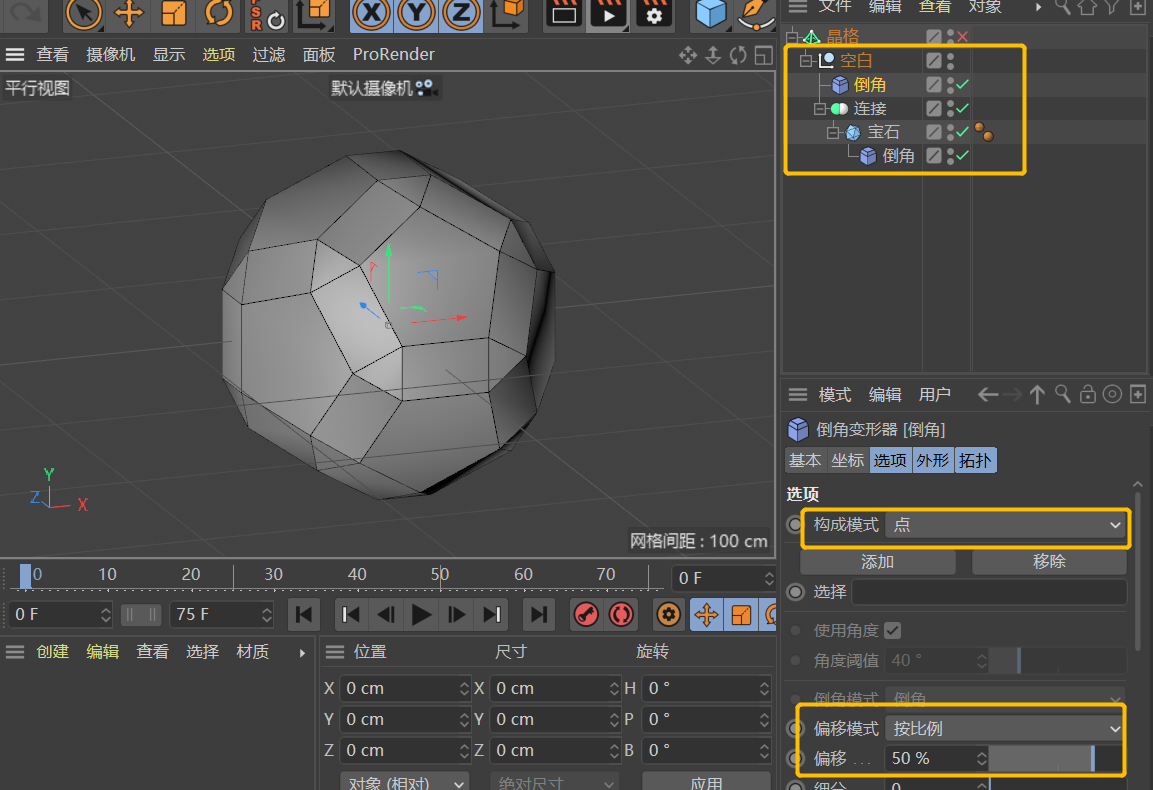This screenshot has height=790, width=1153.
Task: Activate the Rotate tool in top toolbar
Action: click(218, 13)
